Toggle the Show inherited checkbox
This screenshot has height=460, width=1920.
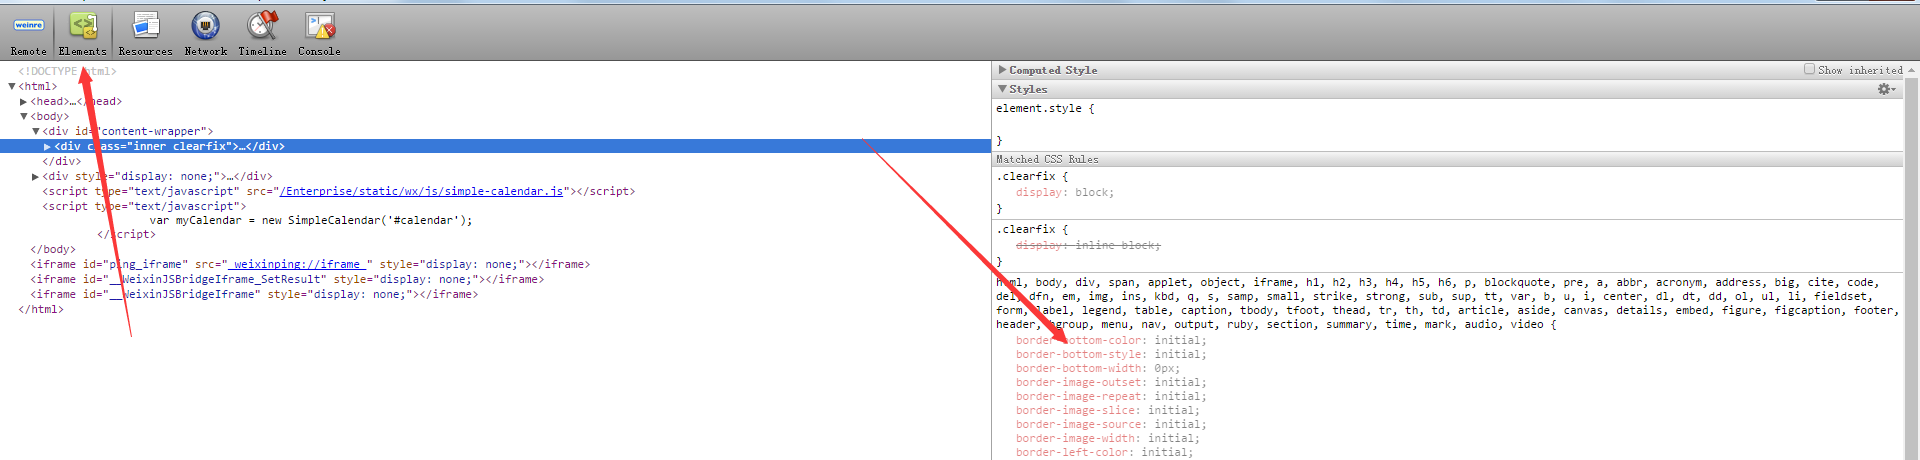(1809, 69)
